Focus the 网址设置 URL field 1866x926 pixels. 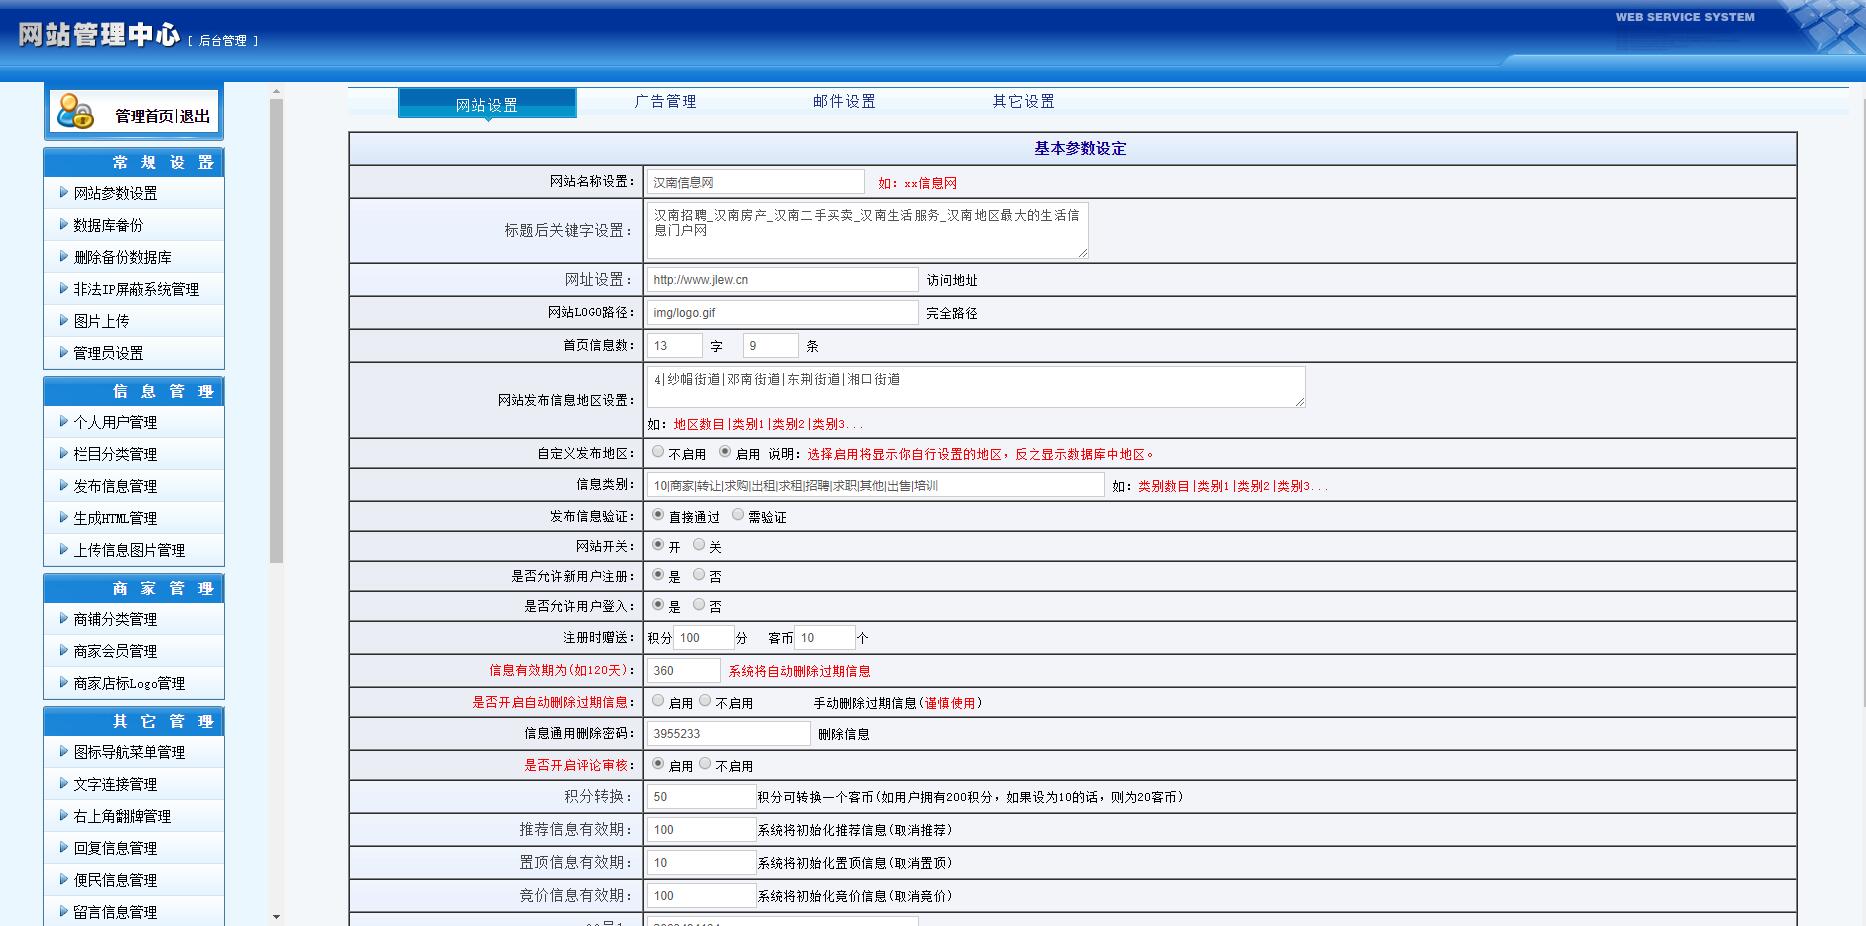(782, 280)
